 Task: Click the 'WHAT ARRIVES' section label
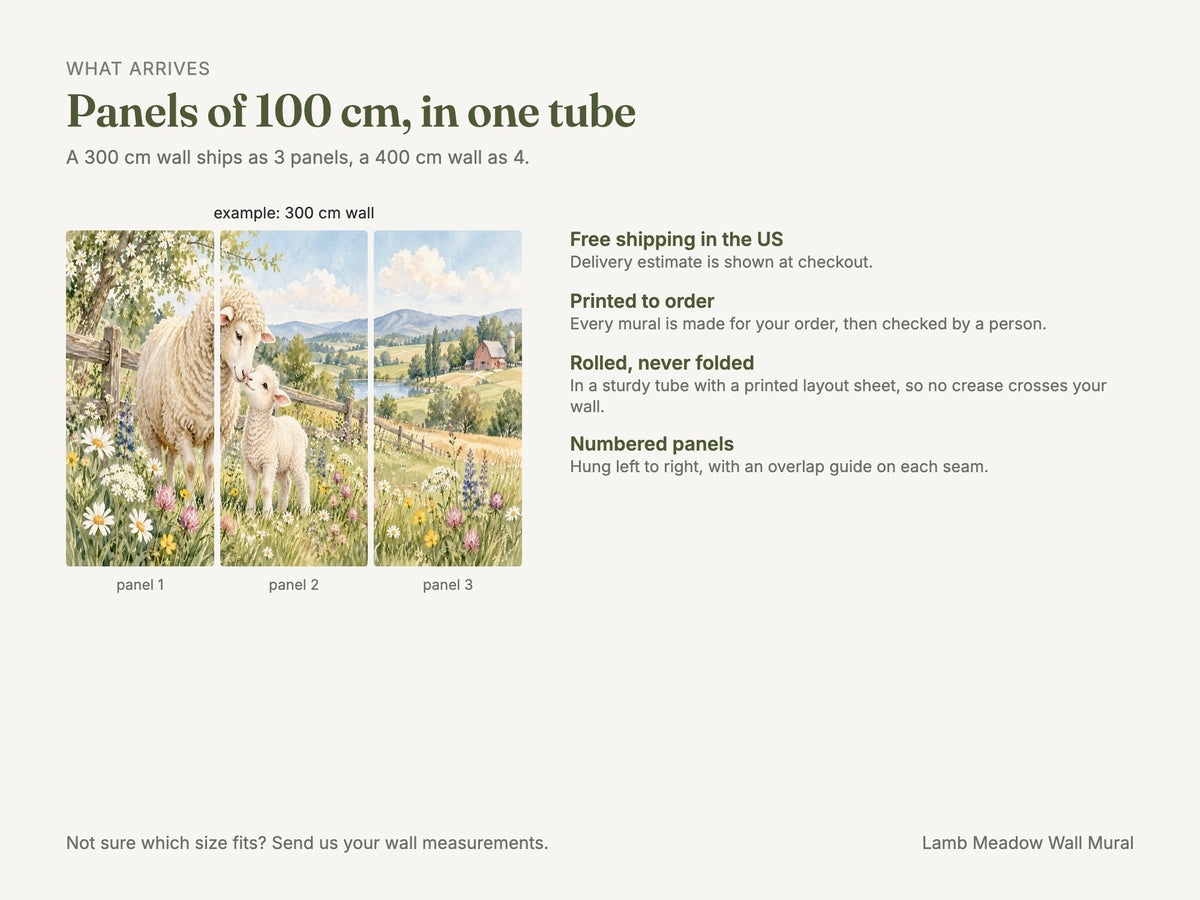pos(138,69)
